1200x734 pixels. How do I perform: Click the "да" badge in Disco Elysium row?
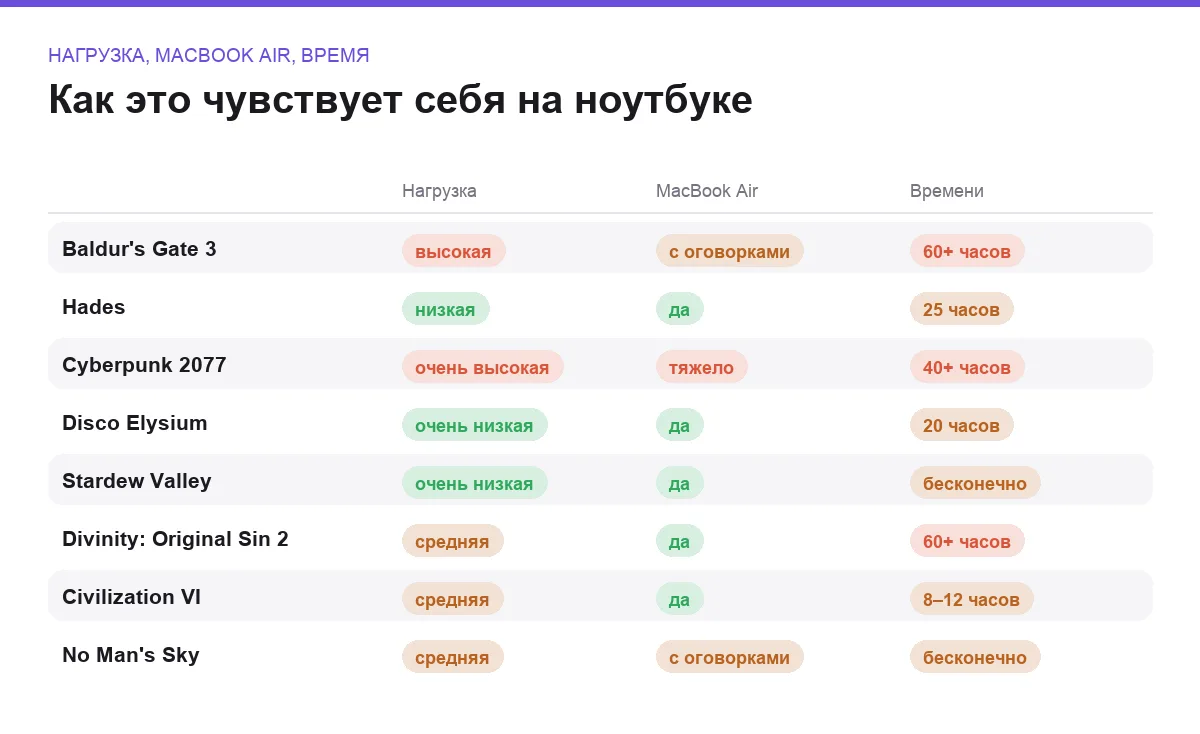[x=680, y=425]
